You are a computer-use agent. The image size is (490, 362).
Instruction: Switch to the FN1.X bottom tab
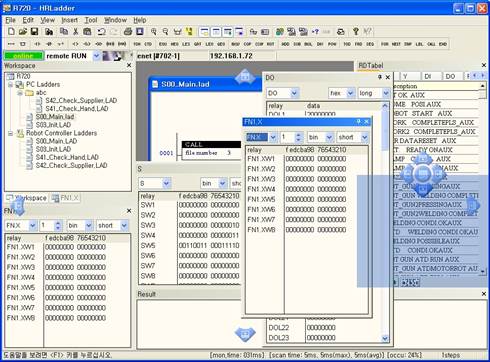click(x=65, y=198)
